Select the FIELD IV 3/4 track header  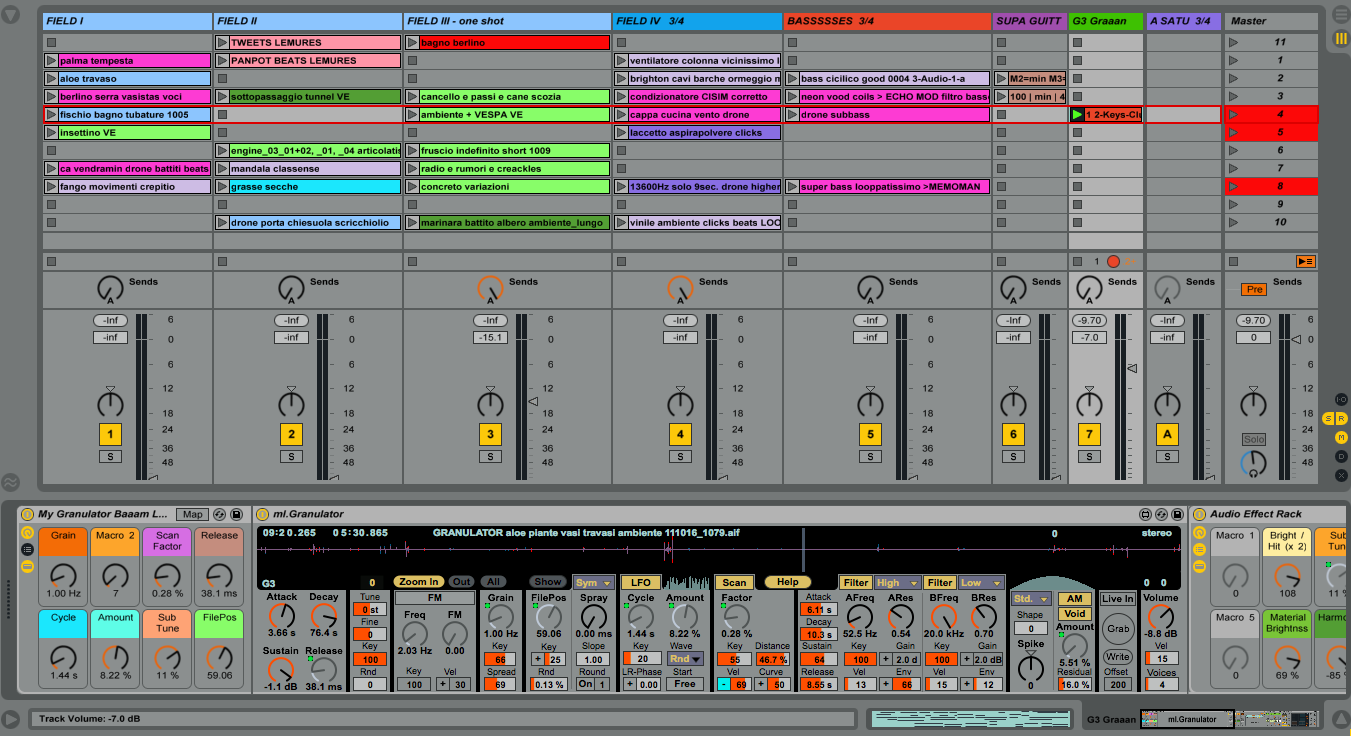tap(696, 21)
